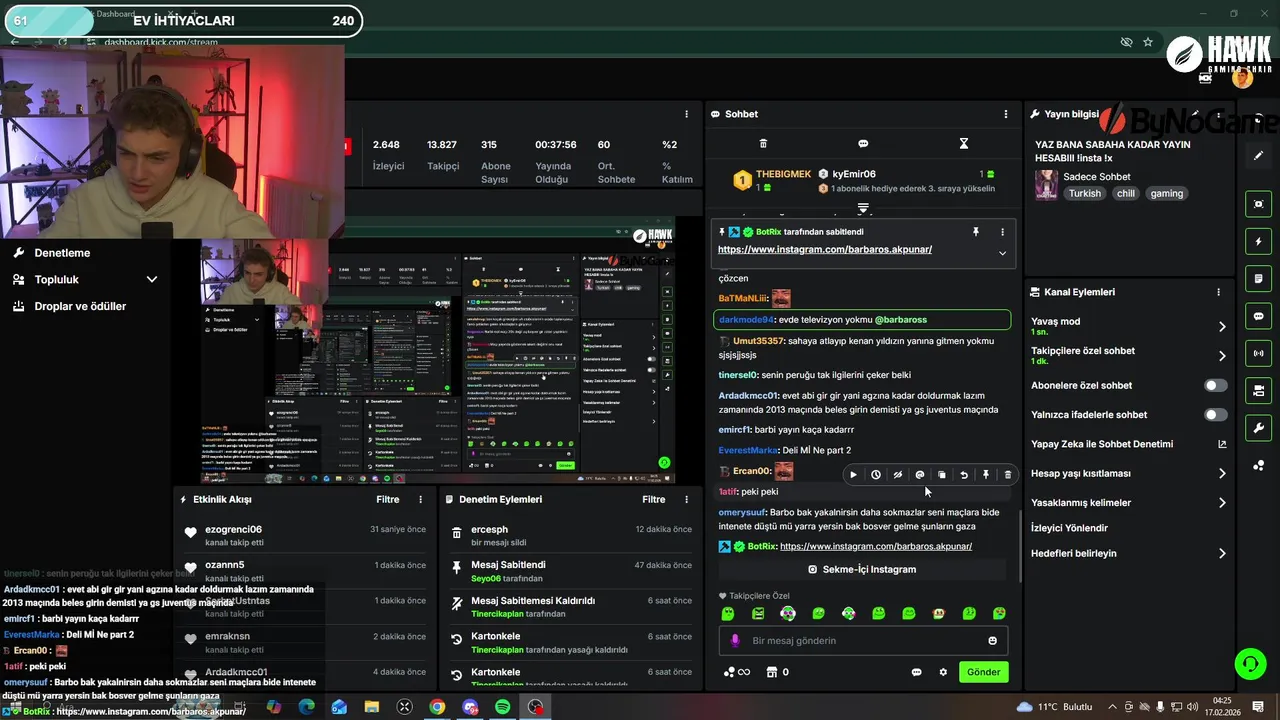Click the broadcast signal icon in right sidebar
Viewport: 1280px width, 720px height.
(x=1259, y=353)
